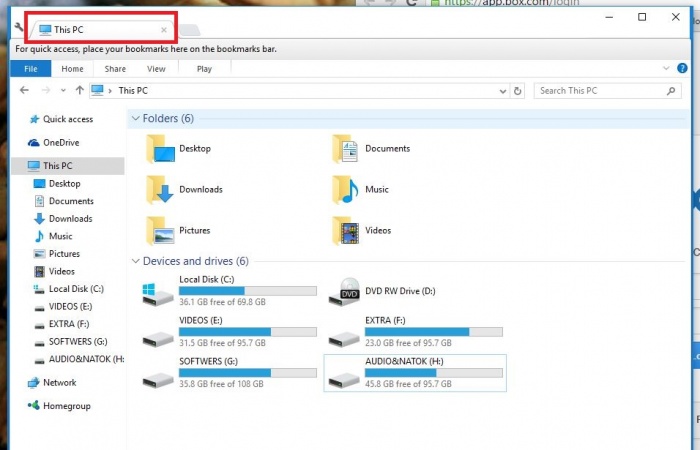Open the Downloads folder icon in Folders
This screenshot has height=450, width=700.
click(160, 190)
